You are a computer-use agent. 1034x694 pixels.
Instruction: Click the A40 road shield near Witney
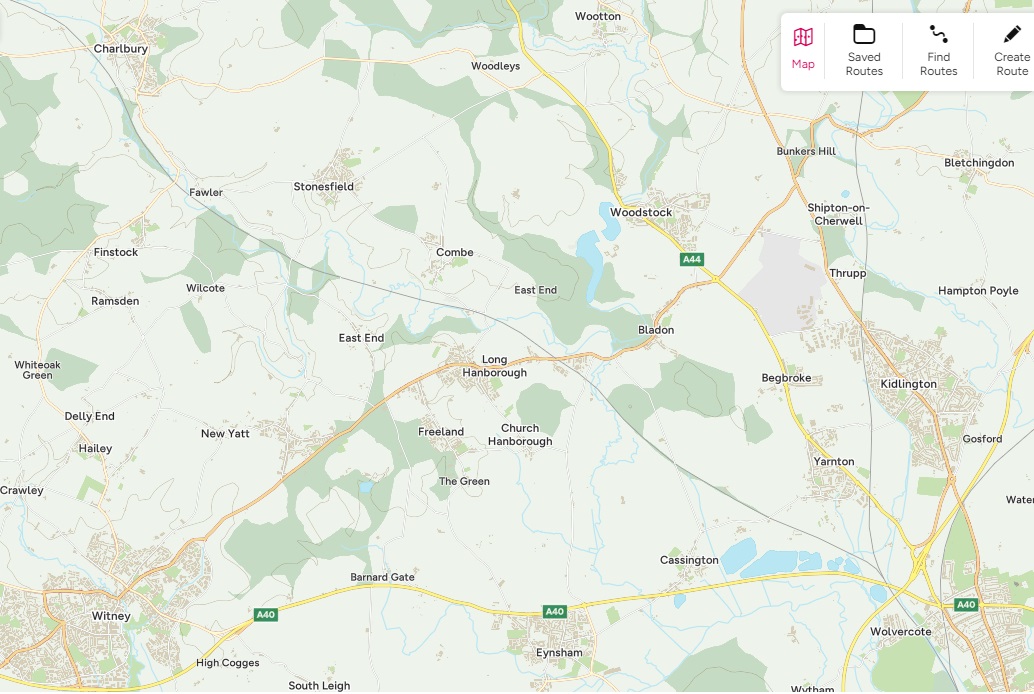coord(266,615)
